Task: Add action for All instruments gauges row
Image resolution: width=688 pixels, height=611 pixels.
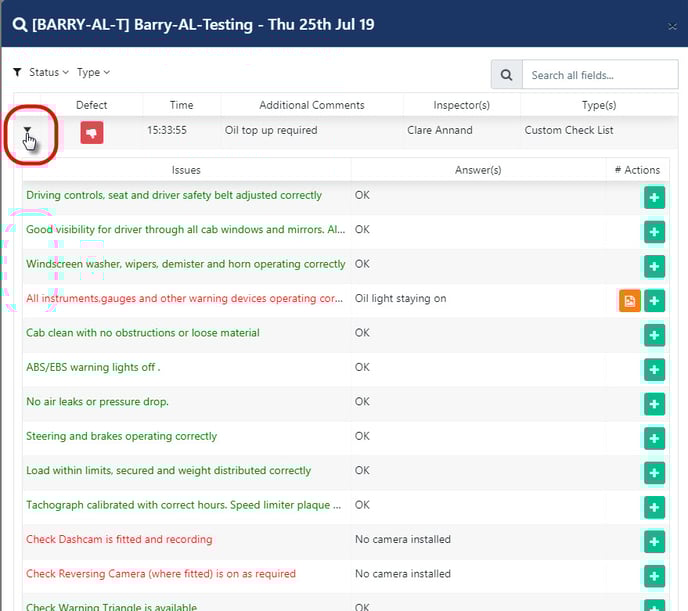Action: click(x=654, y=301)
